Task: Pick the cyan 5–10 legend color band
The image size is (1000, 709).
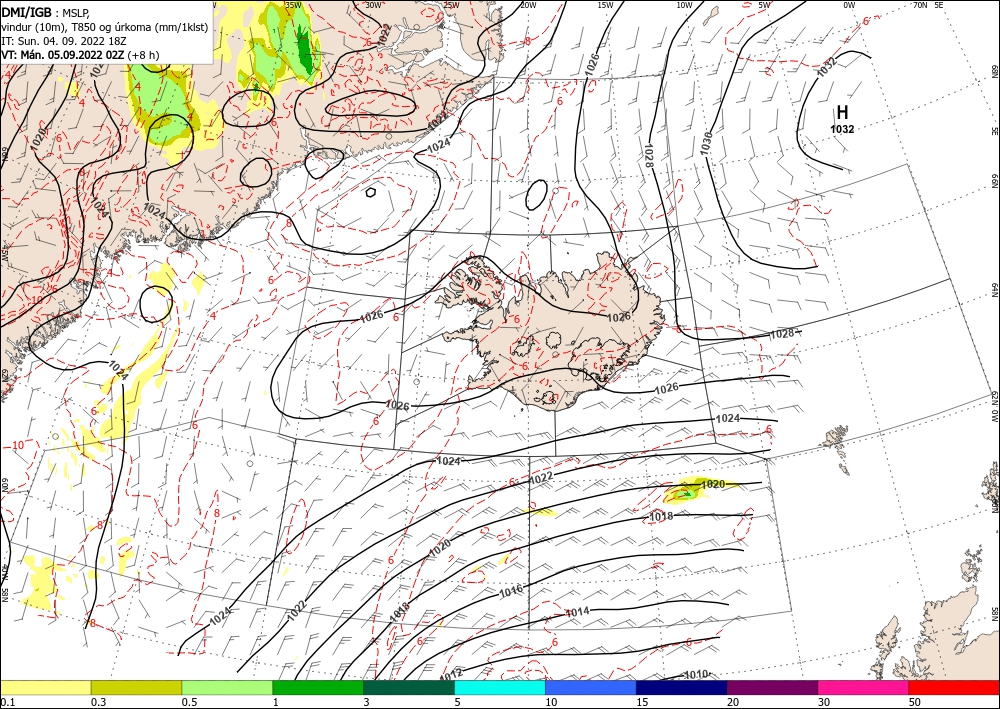Action: point(500,687)
